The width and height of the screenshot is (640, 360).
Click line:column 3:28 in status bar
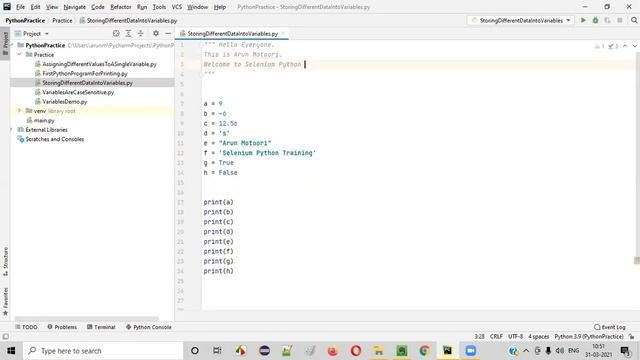coord(479,337)
